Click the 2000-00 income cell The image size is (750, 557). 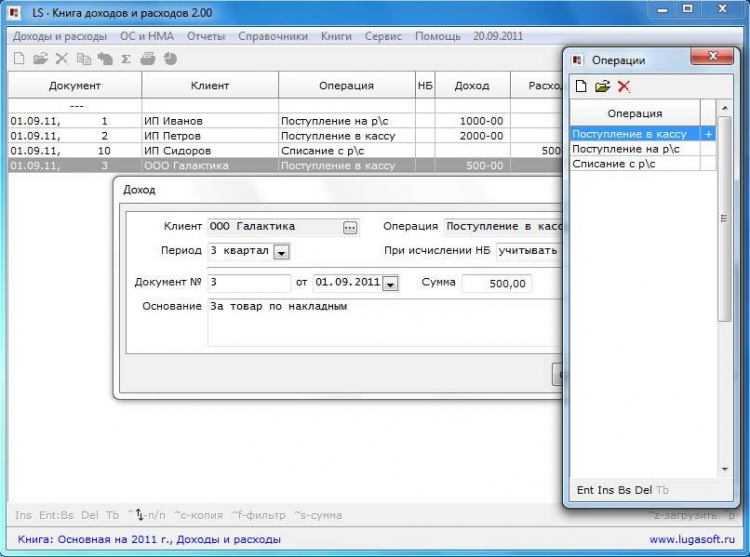[x=473, y=136]
